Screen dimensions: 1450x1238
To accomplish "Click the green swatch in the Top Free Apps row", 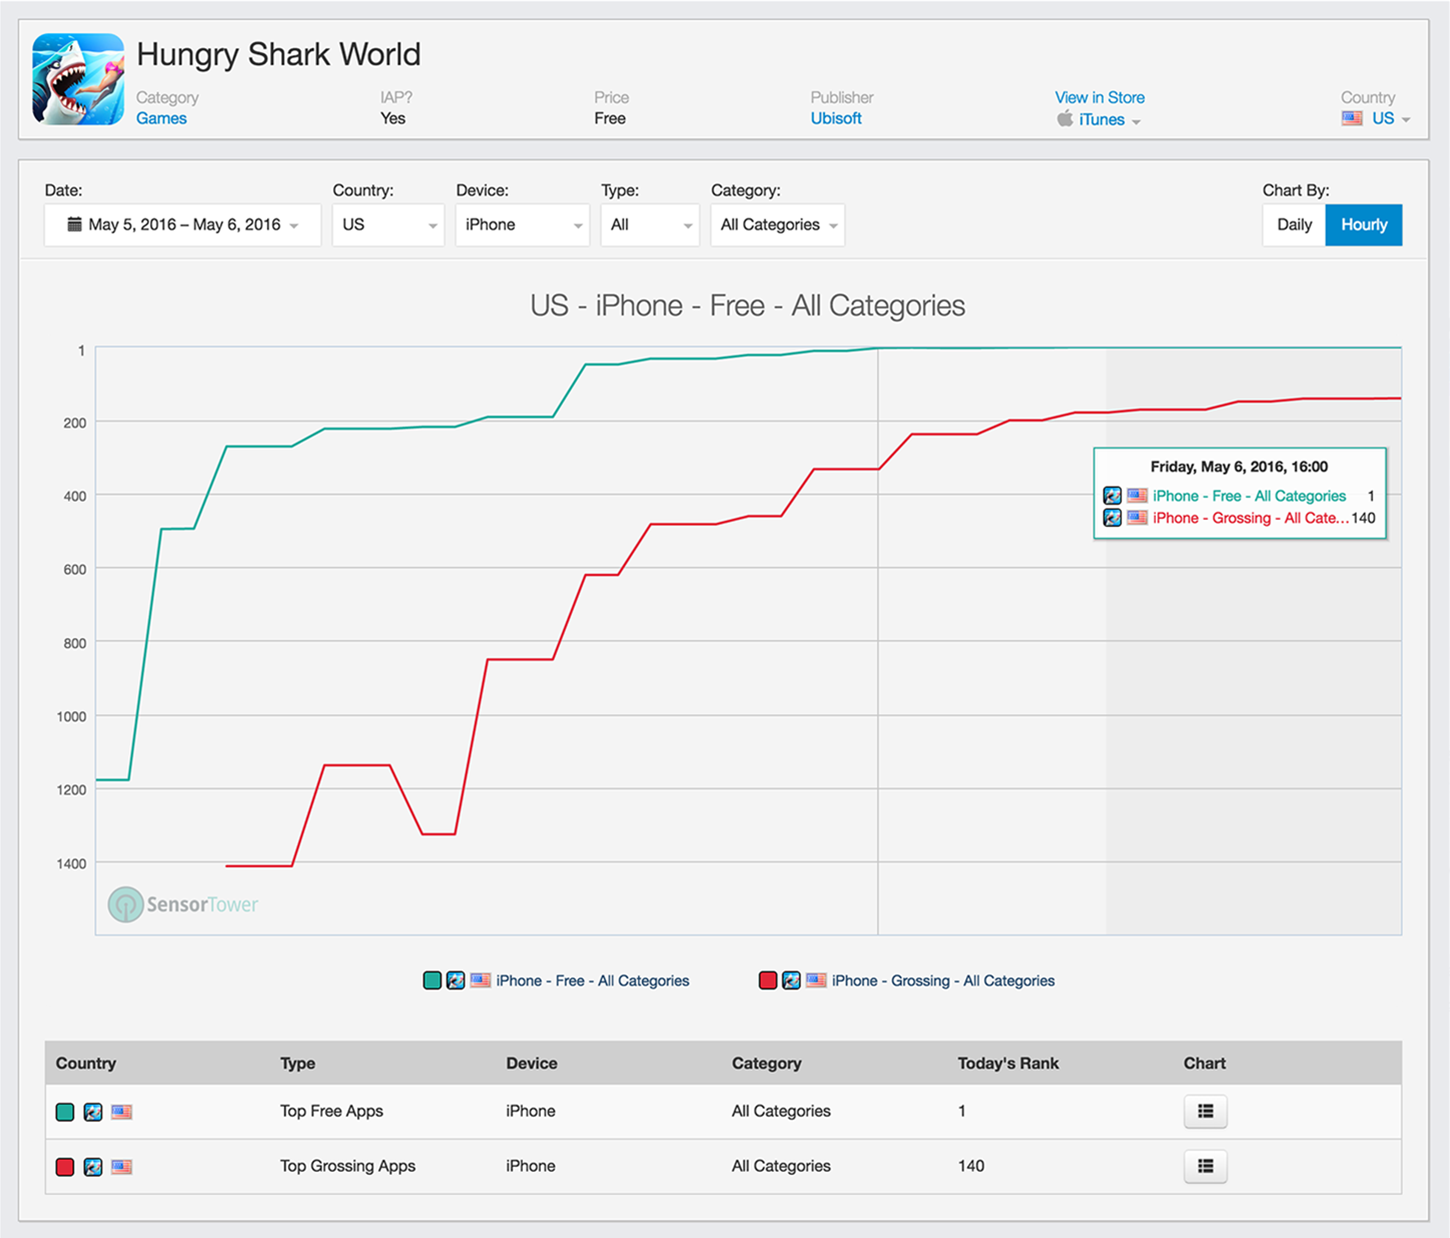I will [x=65, y=1111].
